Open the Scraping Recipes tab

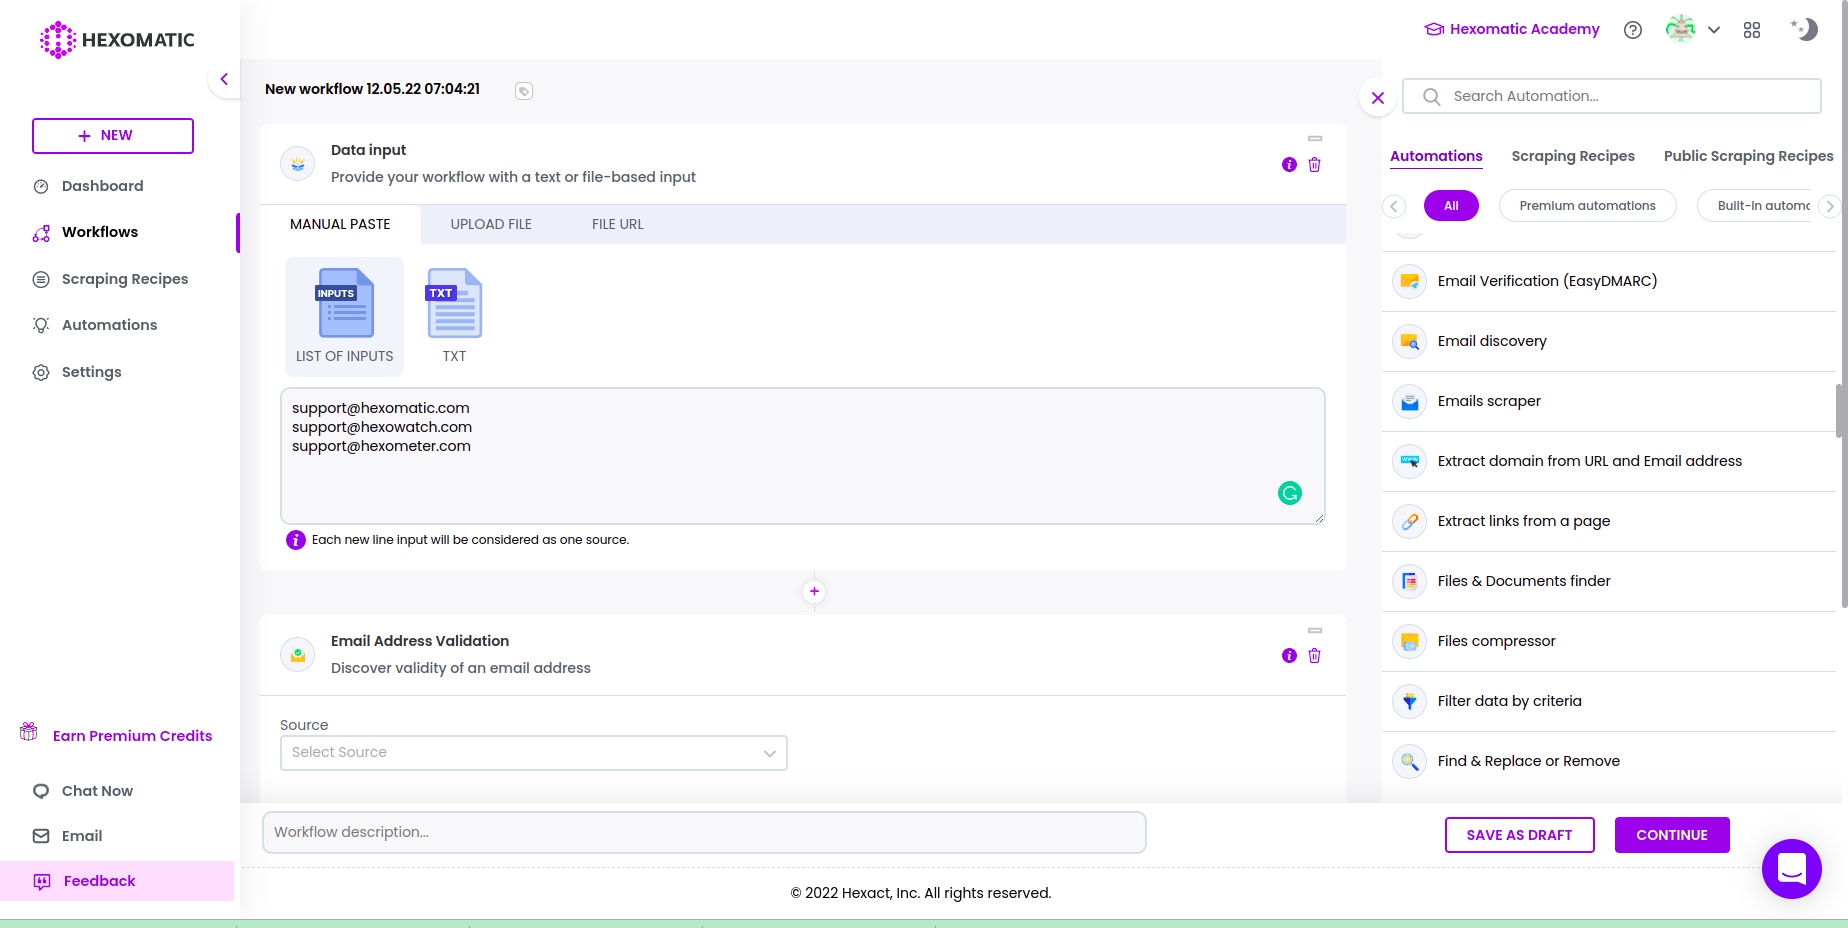pos(1573,156)
